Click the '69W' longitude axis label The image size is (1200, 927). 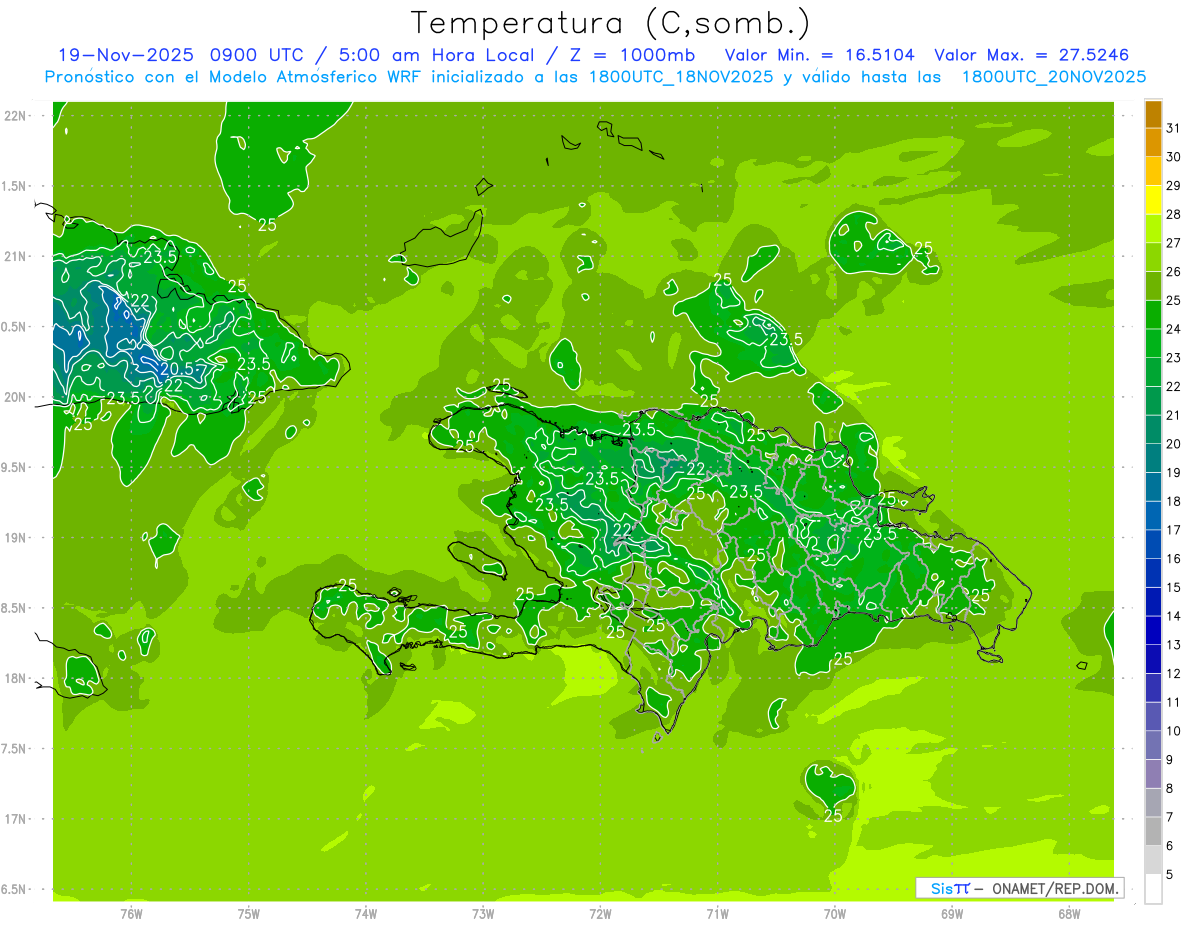click(952, 913)
